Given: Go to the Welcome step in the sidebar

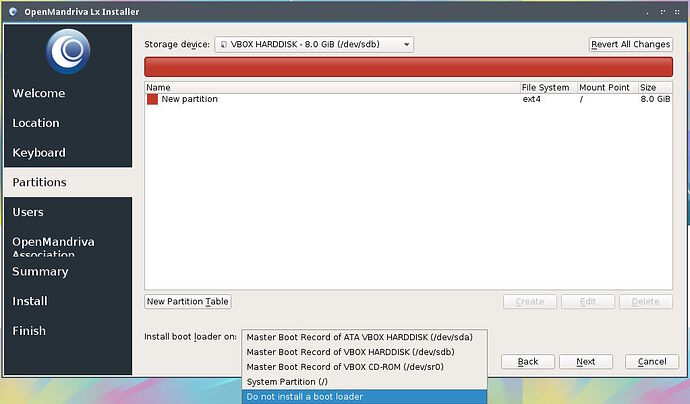Looking at the screenshot, I should [x=39, y=93].
